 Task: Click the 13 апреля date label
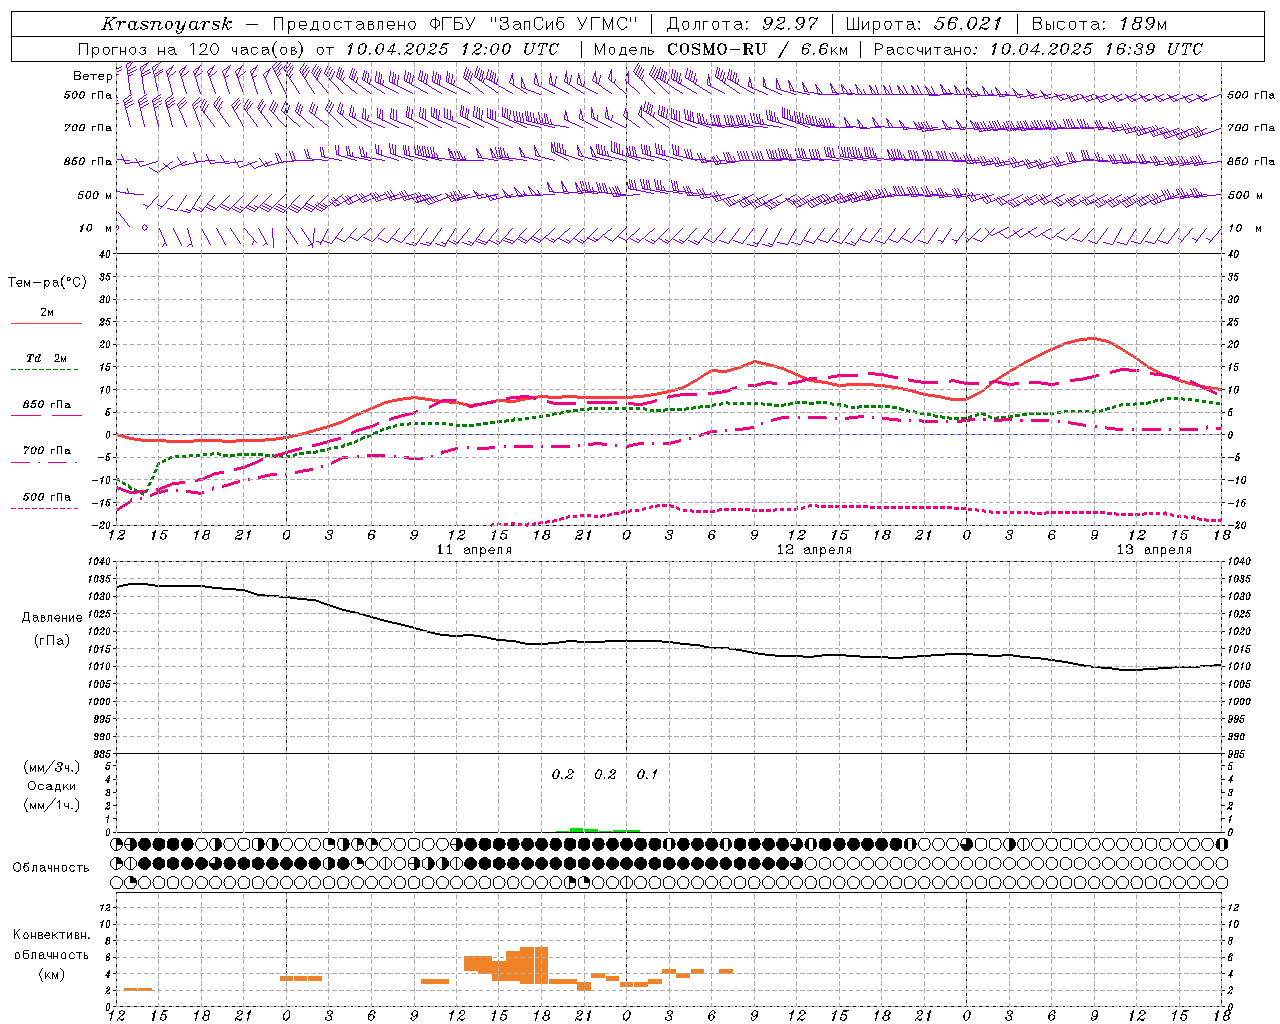pyautogui.click(x=1154, y=550)
